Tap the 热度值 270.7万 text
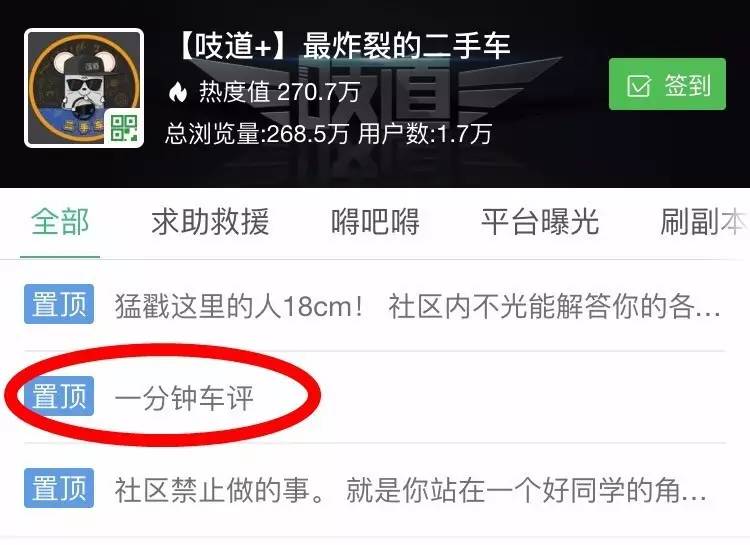750x545 pixels. click(x=280, y=91)
